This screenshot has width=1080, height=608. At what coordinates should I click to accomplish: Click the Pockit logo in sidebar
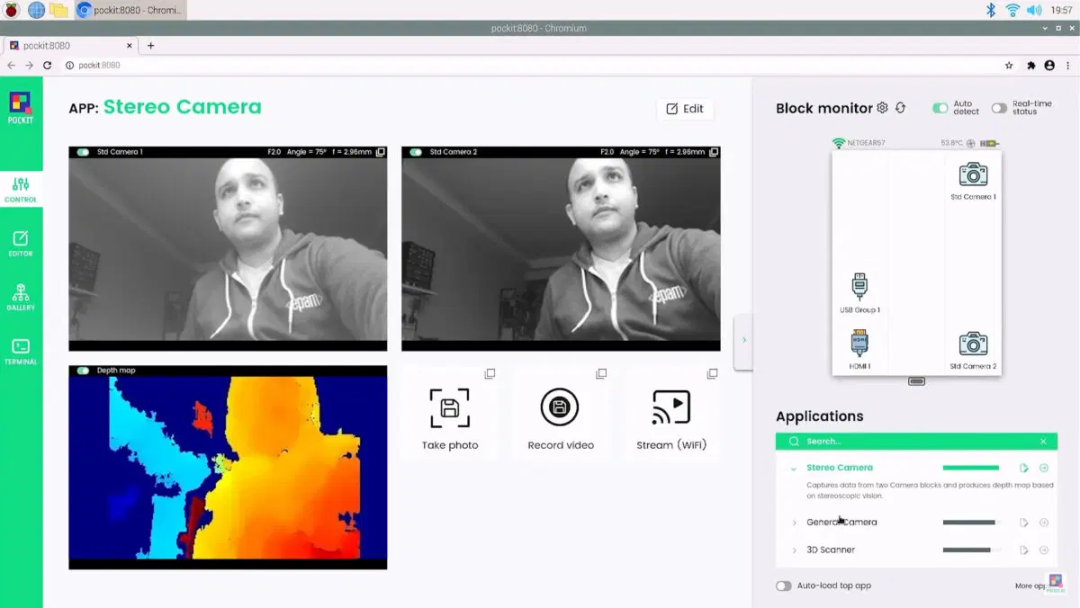[x=20, y=108]
